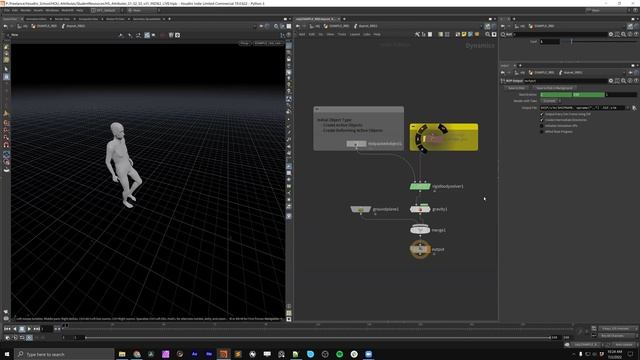640x360 pixels.
Task: Click the Windows Start button
Action: tap(7, 354)
